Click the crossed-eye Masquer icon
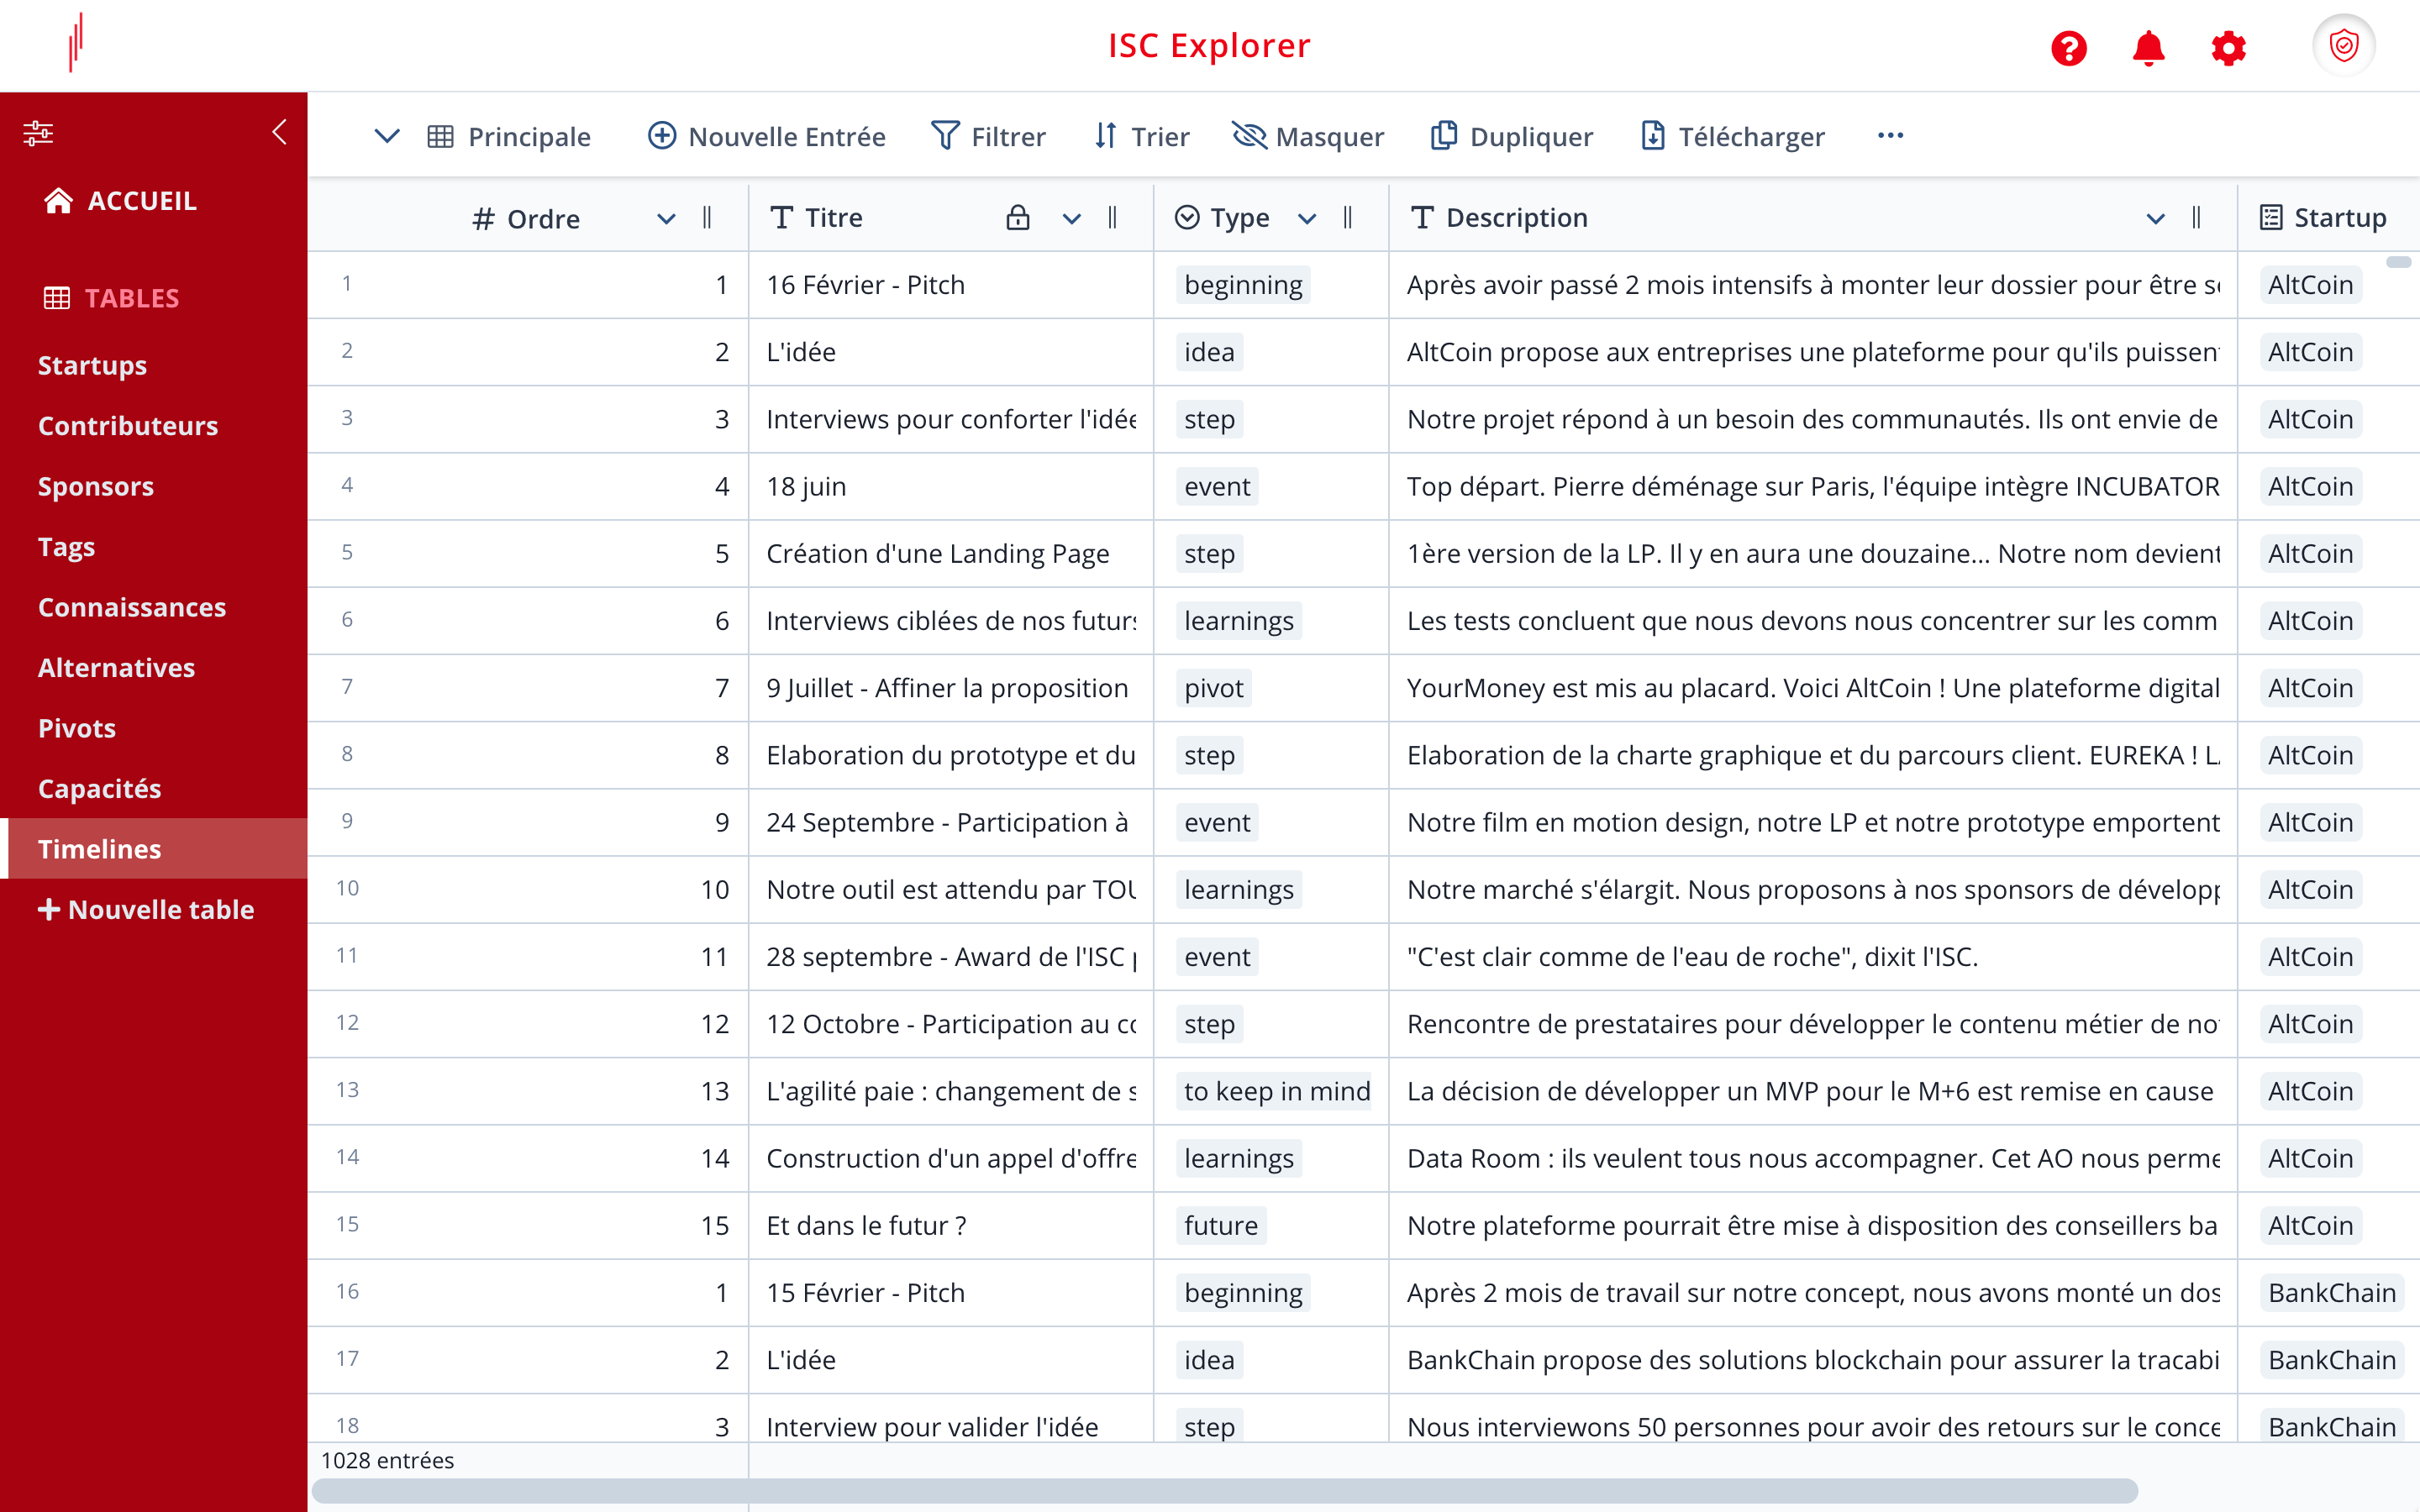Image resolution: width=2420 pixels, height=1512 pixels. click(x=1249, y=136)
